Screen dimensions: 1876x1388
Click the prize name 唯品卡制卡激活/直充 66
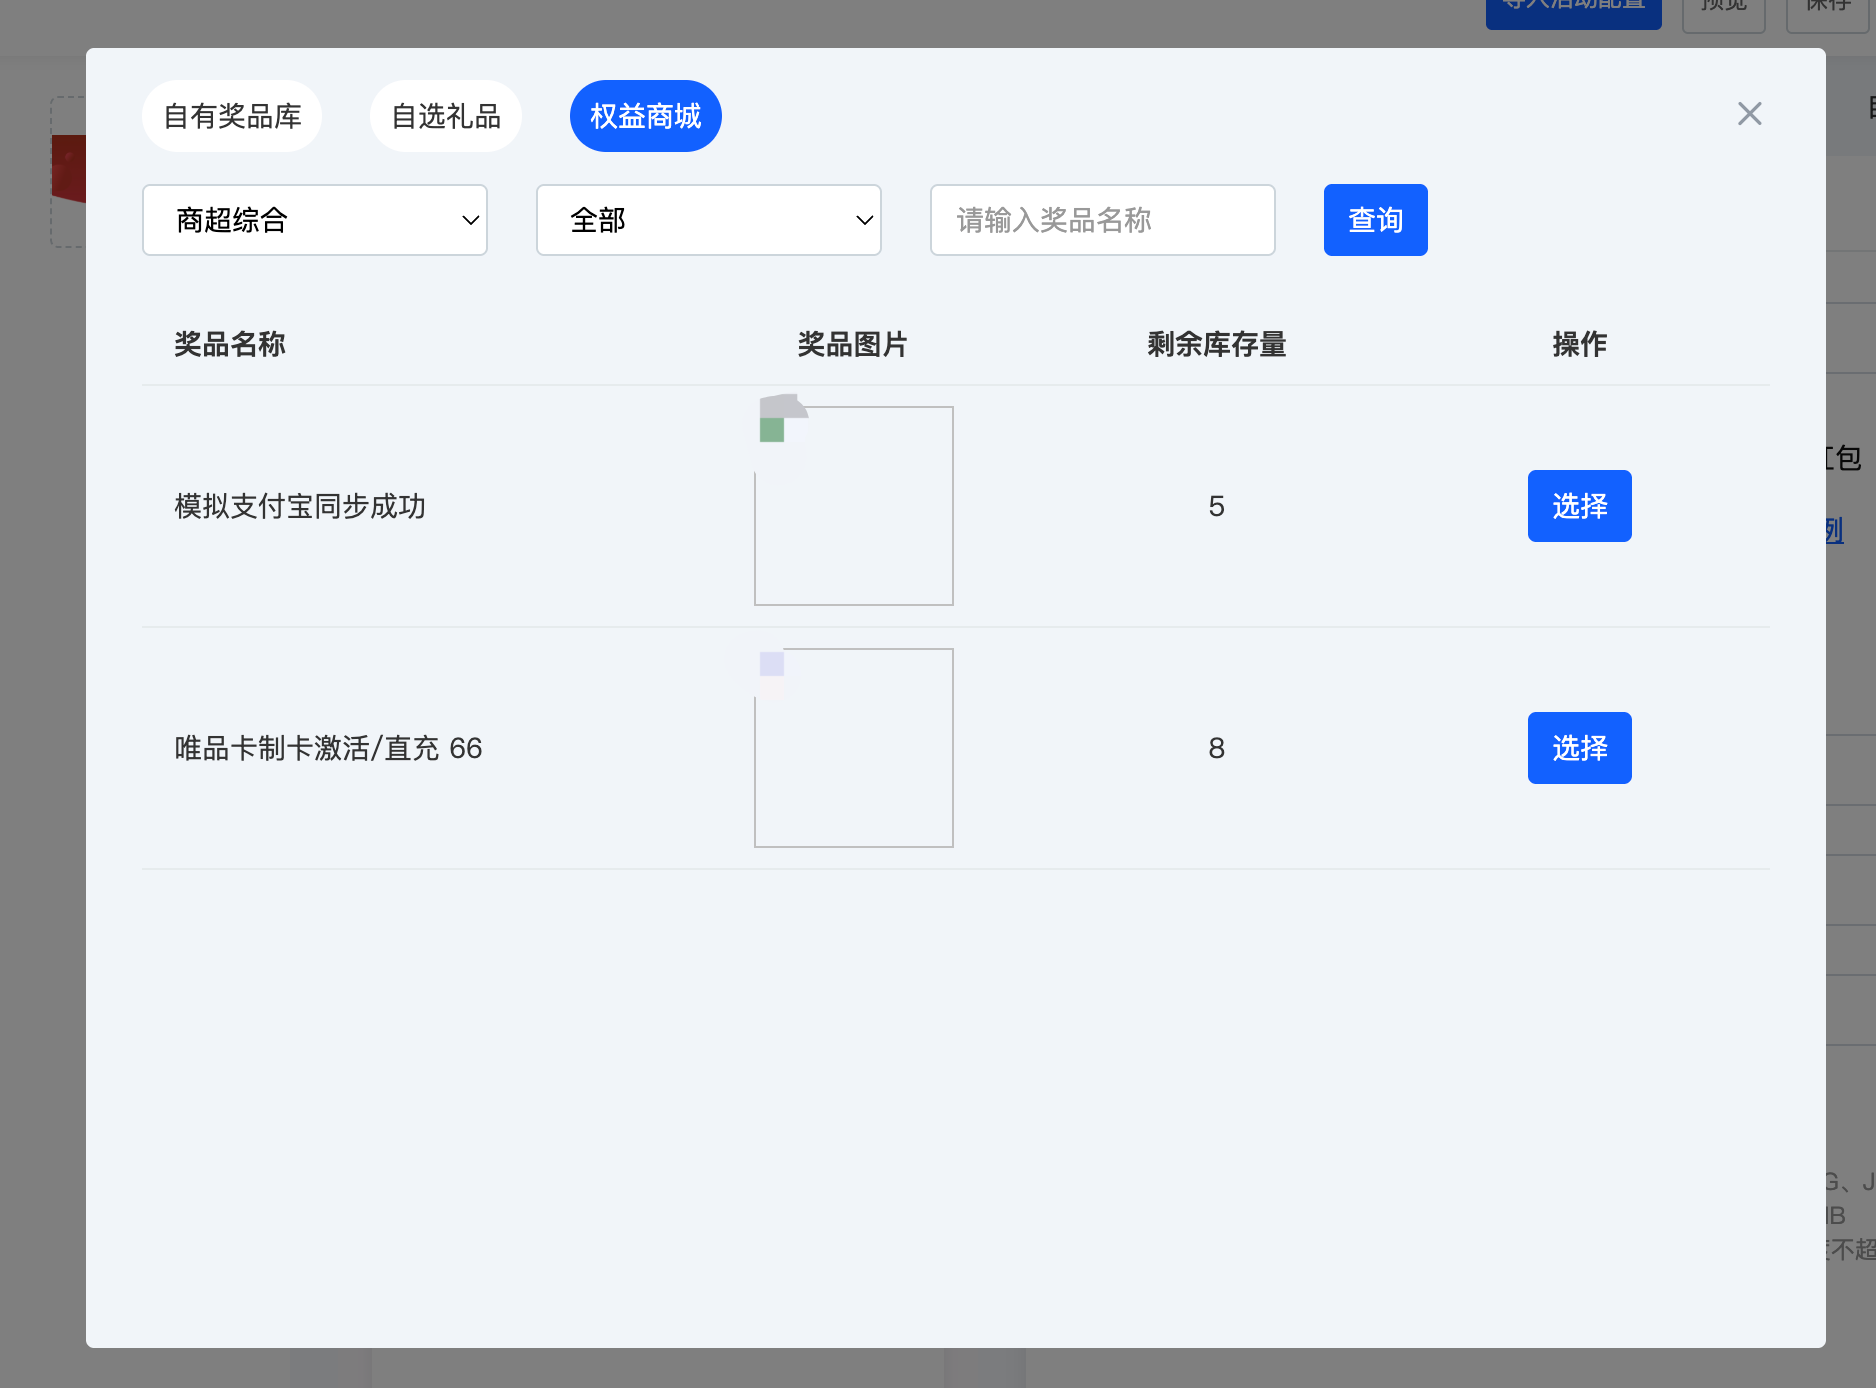[328, 748]
